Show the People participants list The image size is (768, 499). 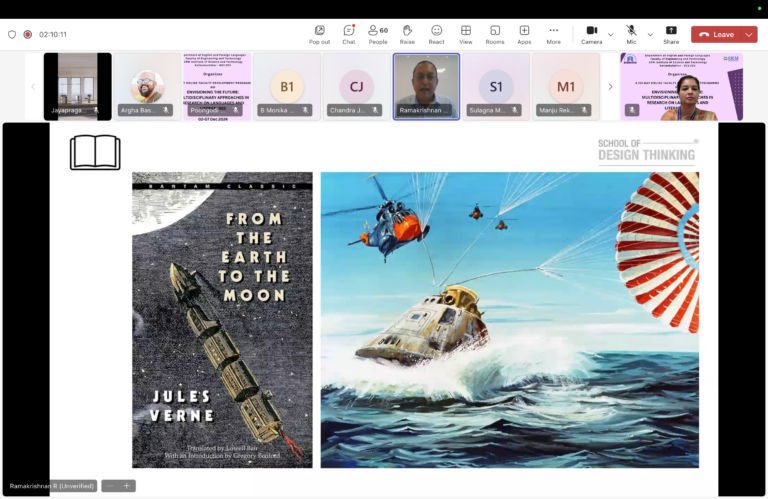(378, 34)
